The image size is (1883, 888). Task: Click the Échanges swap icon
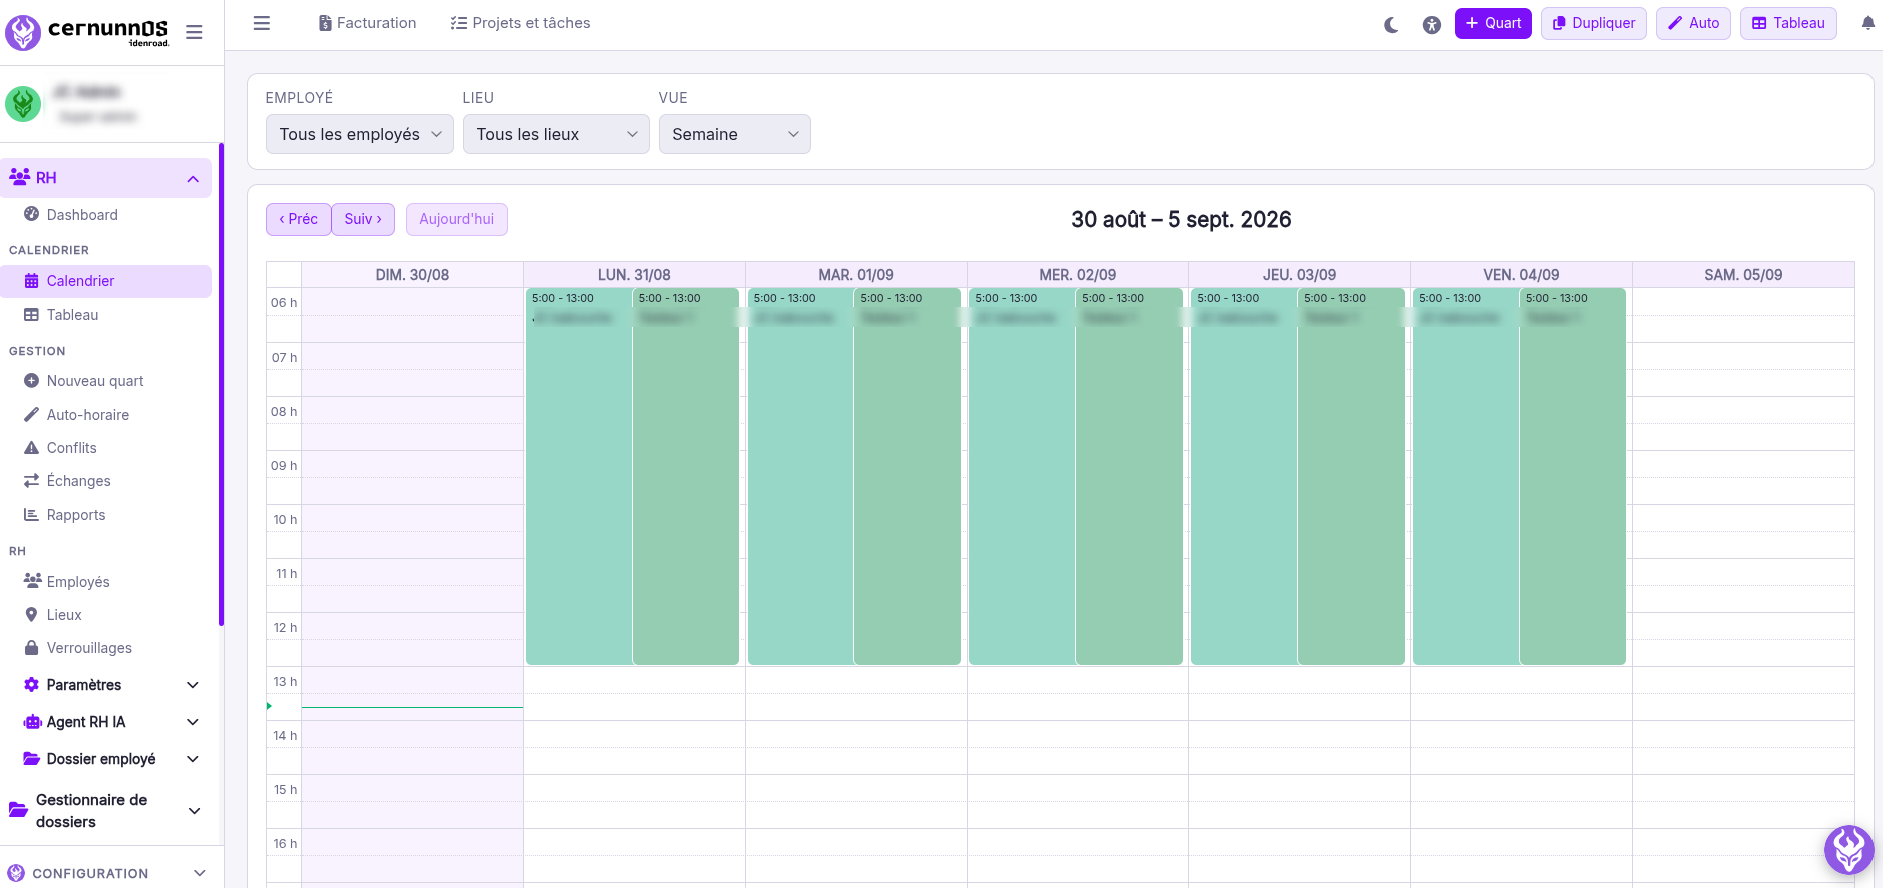[31, 481]
